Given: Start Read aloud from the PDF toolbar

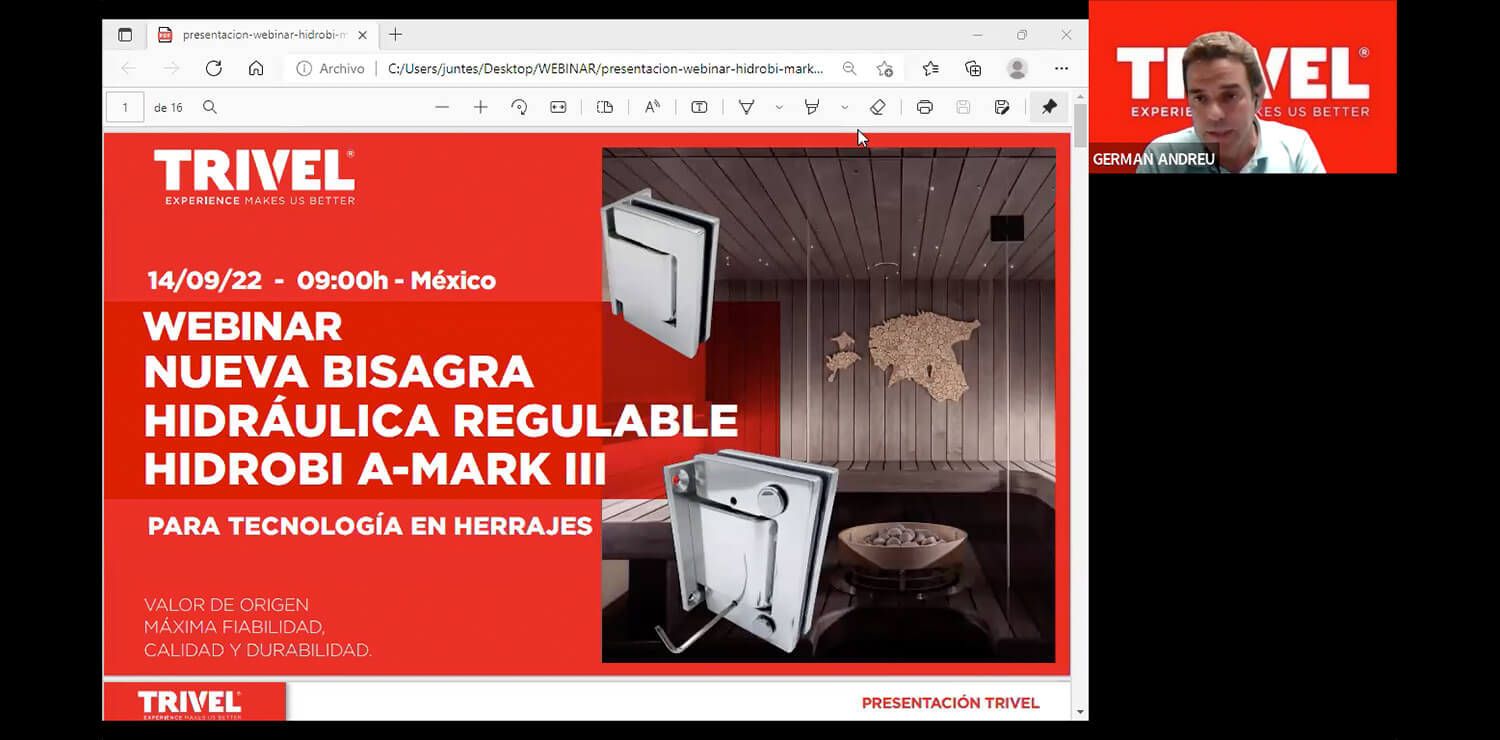Looking at the screenshot, I should pyautogui.click(x=652, y=107).
